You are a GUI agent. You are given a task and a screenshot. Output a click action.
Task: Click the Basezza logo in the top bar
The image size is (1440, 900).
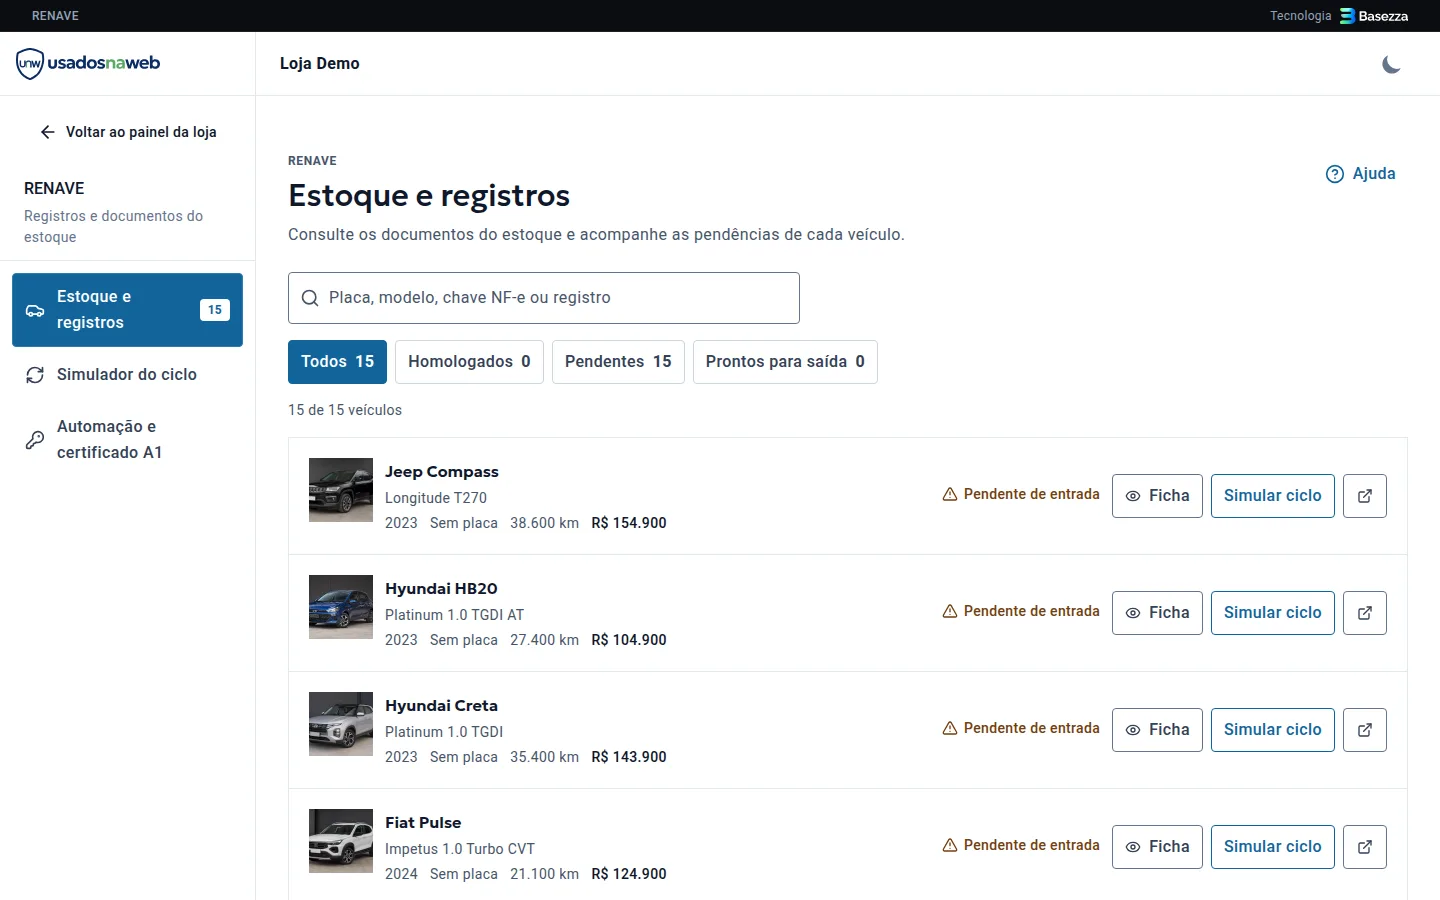tap(1374, 16)
